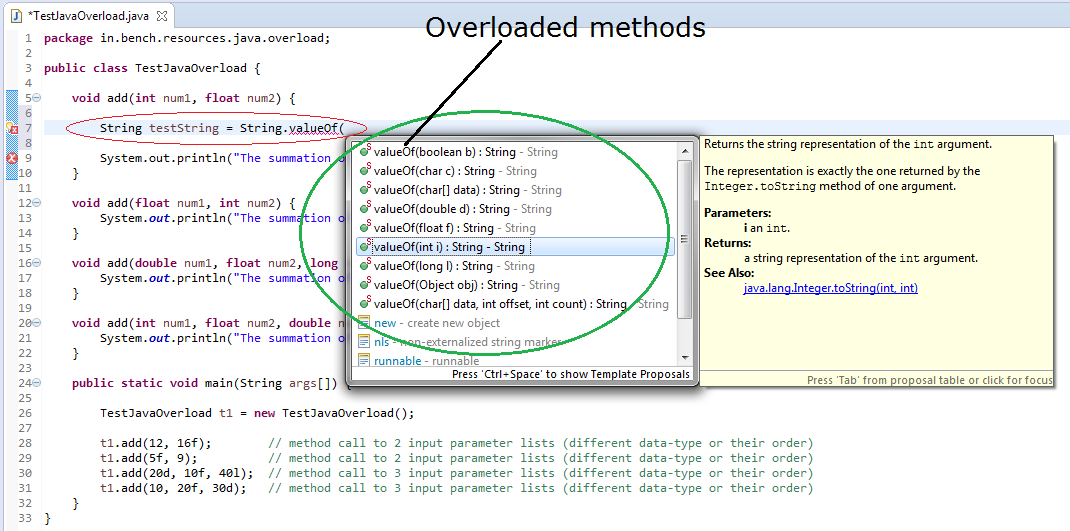The height and width of the screenshot is (531, 1070).
Task: Click the 't1.add(5f, 9);' statement
Action: pyautogui.click(x=149, y=459)
